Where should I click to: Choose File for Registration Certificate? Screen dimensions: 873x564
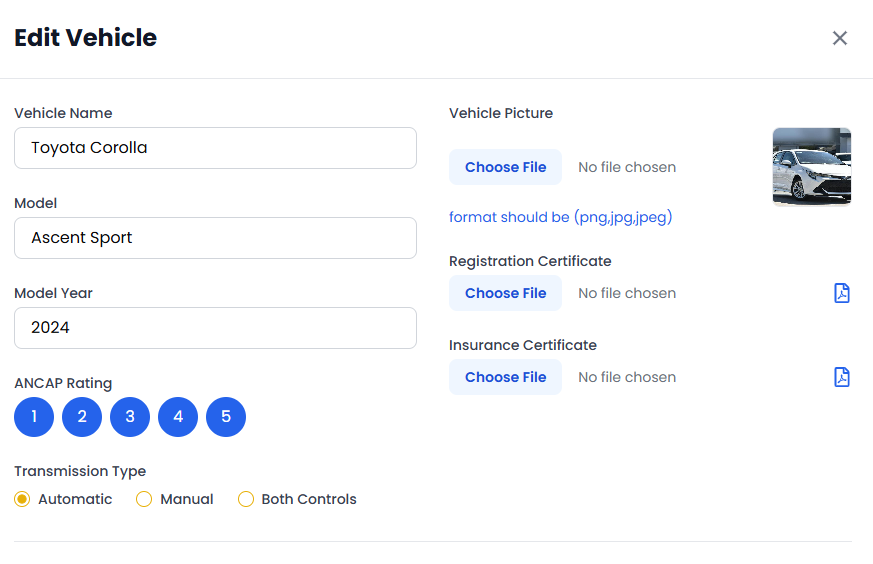point(505,293)
